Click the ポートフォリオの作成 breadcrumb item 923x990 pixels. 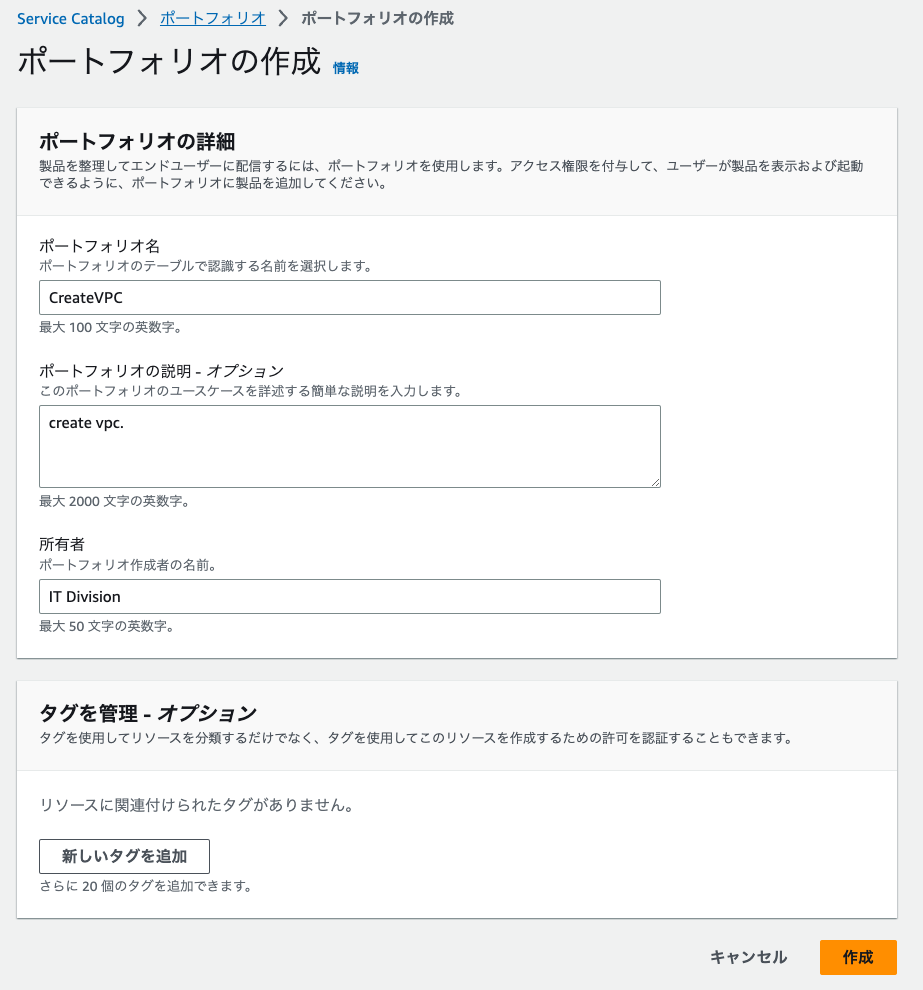(377, 19)
